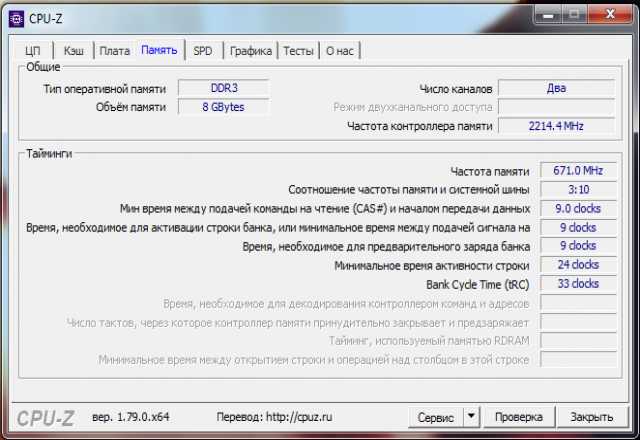Select the Память tab
The height and width of the screenshot is (440, 640).
pos(159,50)
